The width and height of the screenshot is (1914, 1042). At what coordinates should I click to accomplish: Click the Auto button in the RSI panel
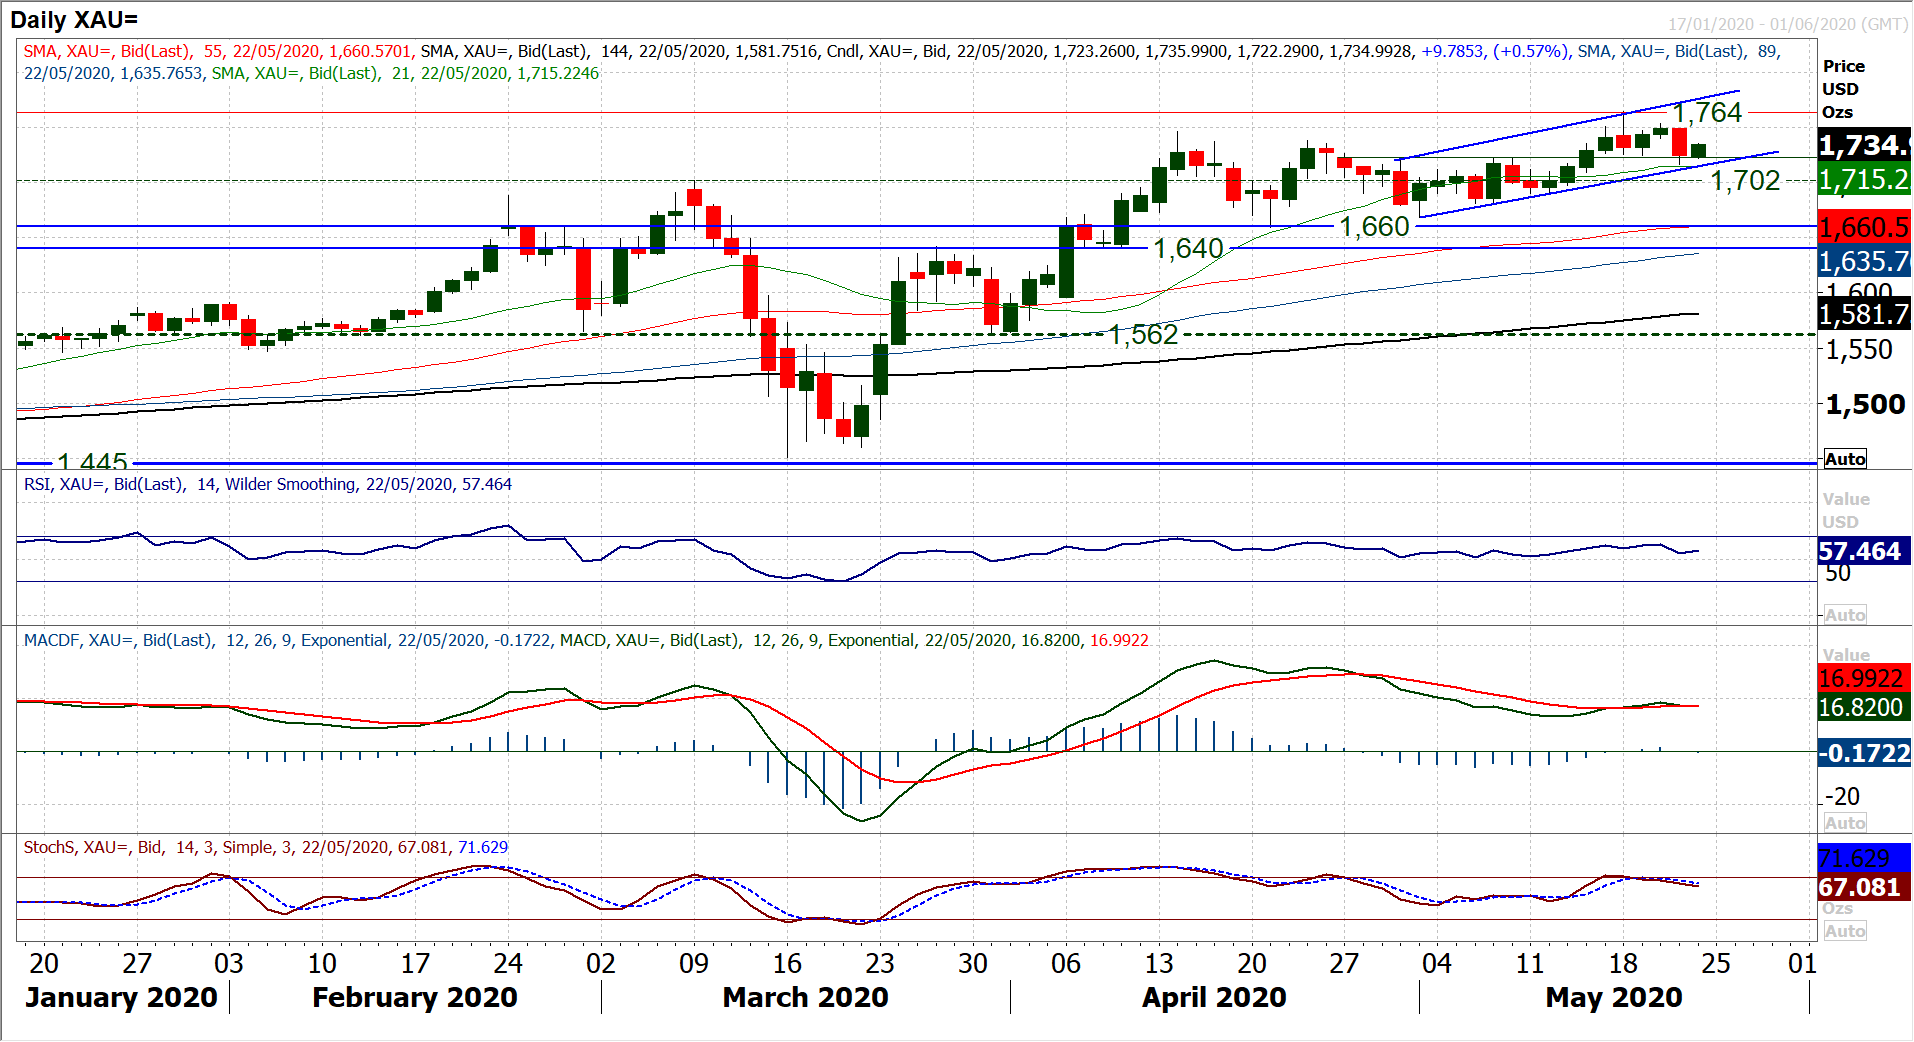tap(1845, 615)
